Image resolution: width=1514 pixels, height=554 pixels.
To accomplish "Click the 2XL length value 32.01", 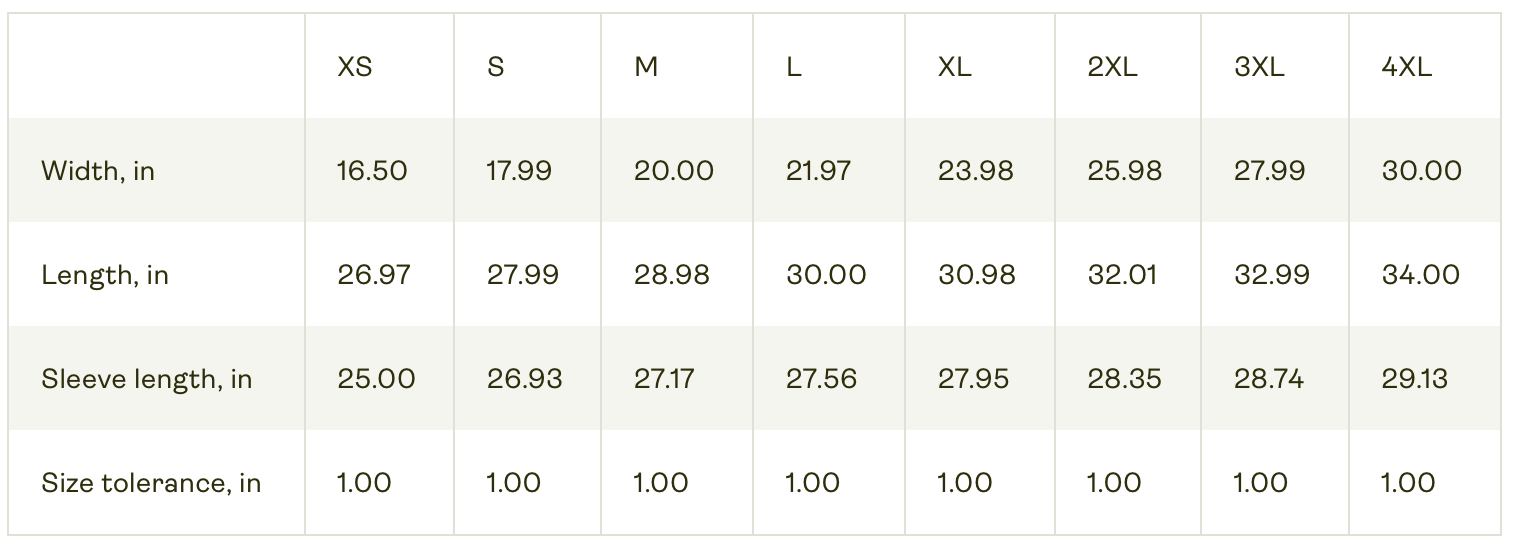I will [1122, 275].
